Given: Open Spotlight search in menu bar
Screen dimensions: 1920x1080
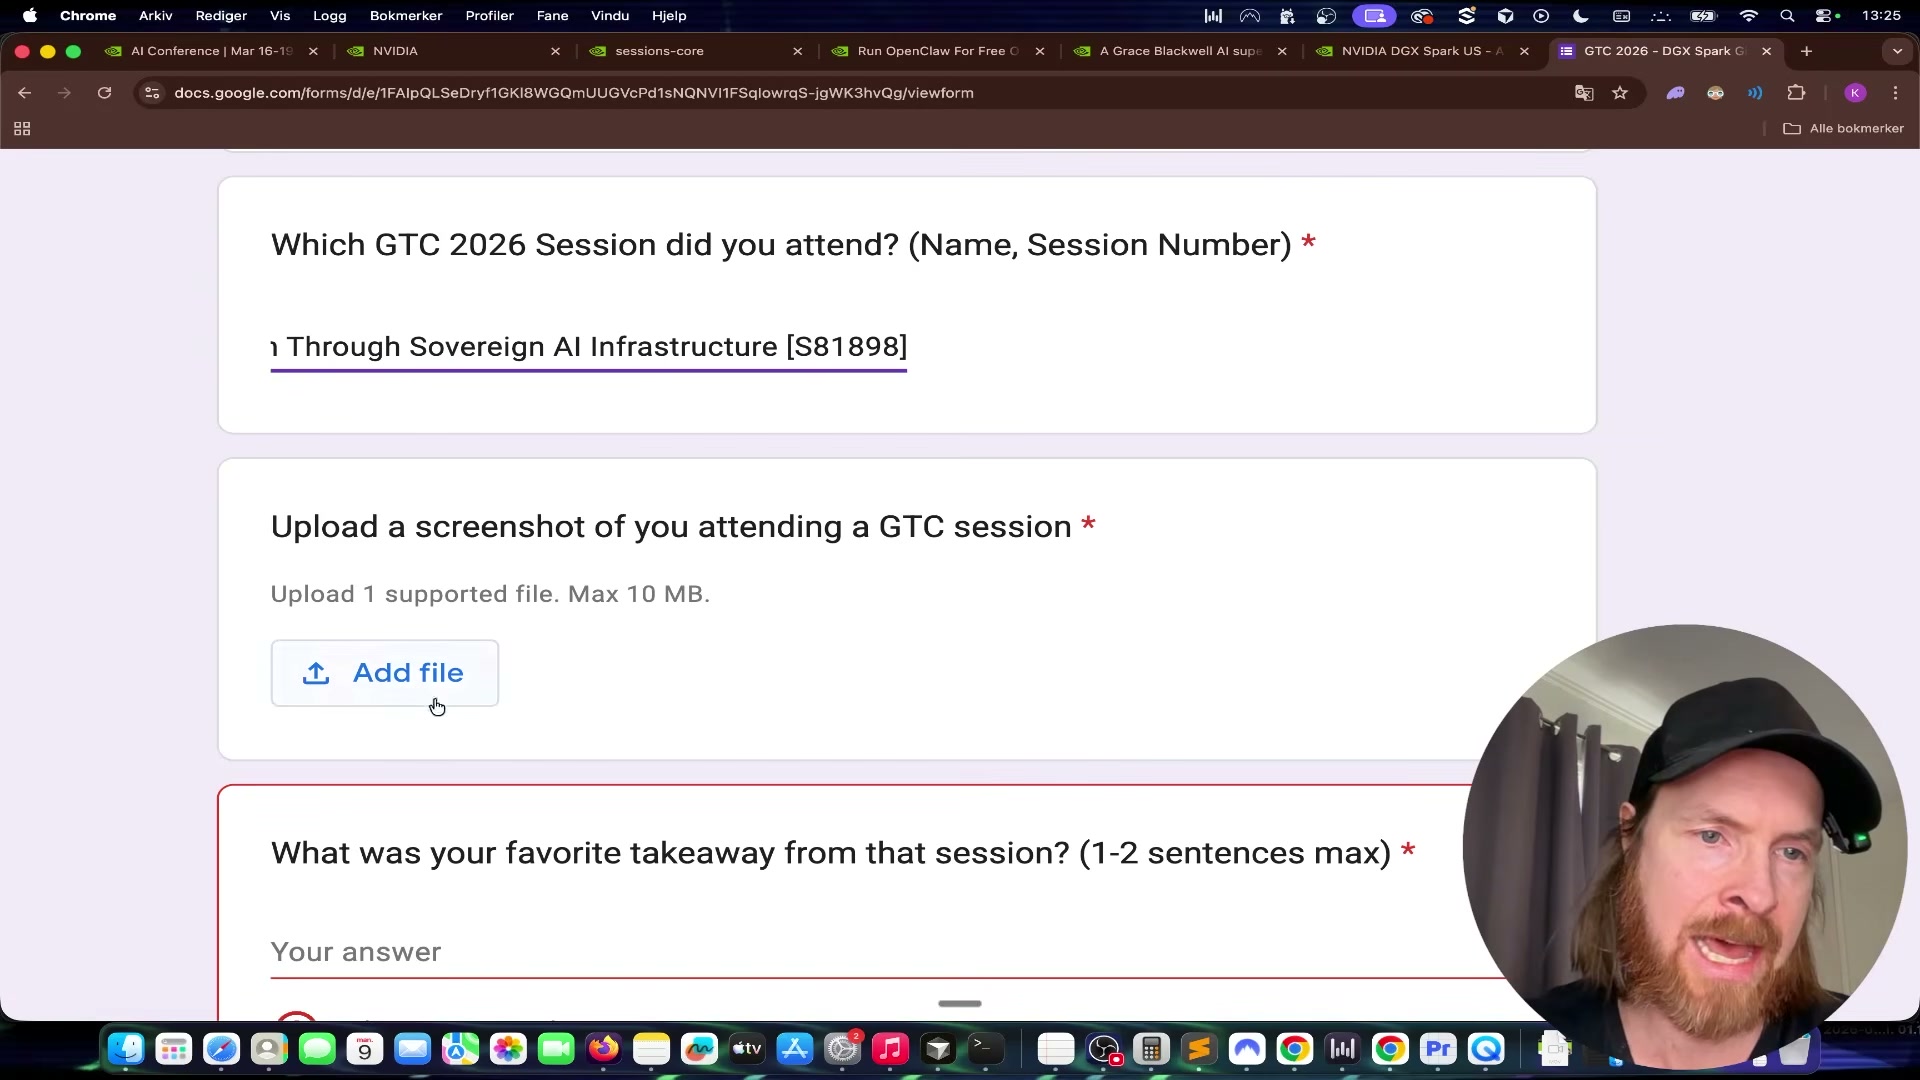Looking at the screenshot, I should coord(1787,15).
